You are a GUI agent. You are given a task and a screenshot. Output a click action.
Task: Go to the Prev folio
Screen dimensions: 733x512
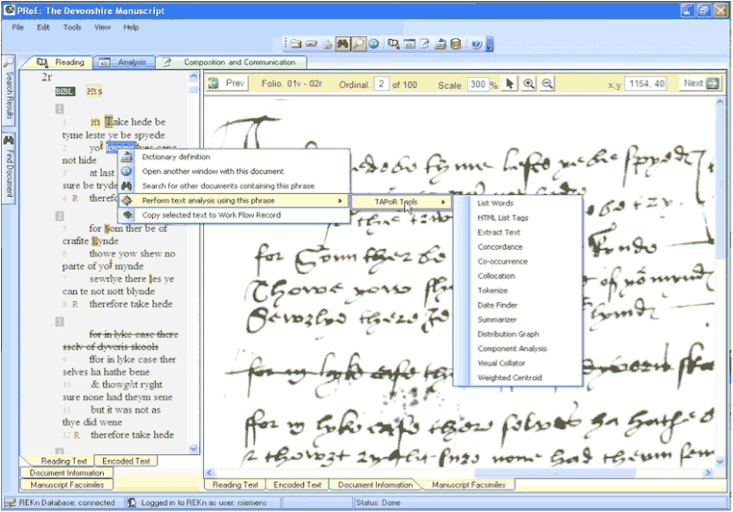(x=228, y=84)
